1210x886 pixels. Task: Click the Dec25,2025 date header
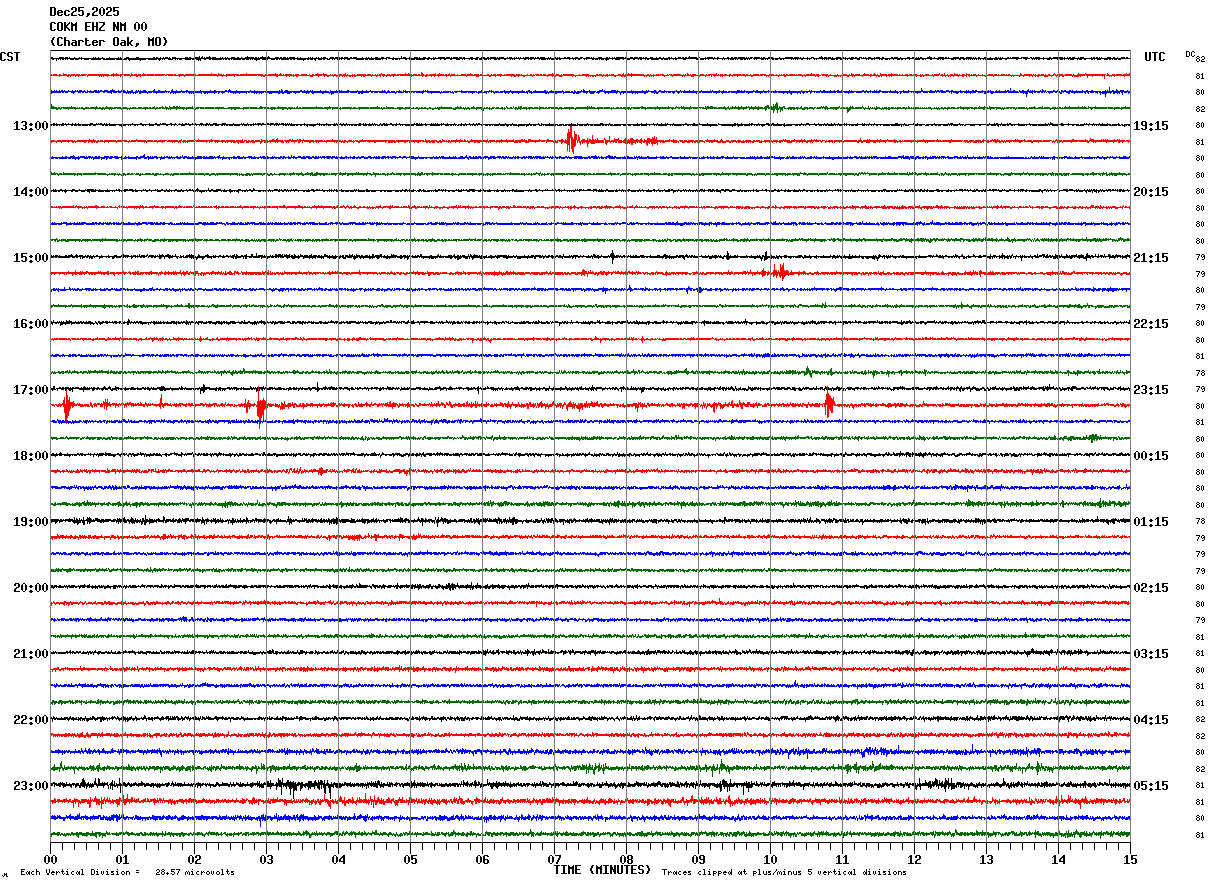(x=84, y=12)
